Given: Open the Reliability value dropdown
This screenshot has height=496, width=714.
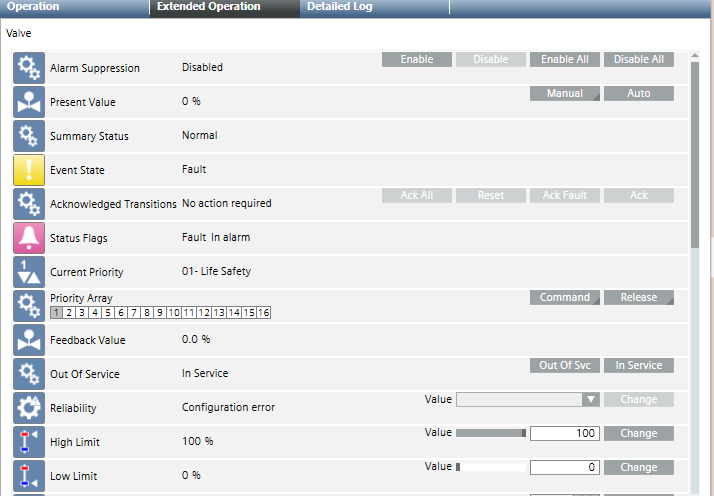Looking at the screenshot, I should pyautogui.click(x=591, y=400).
